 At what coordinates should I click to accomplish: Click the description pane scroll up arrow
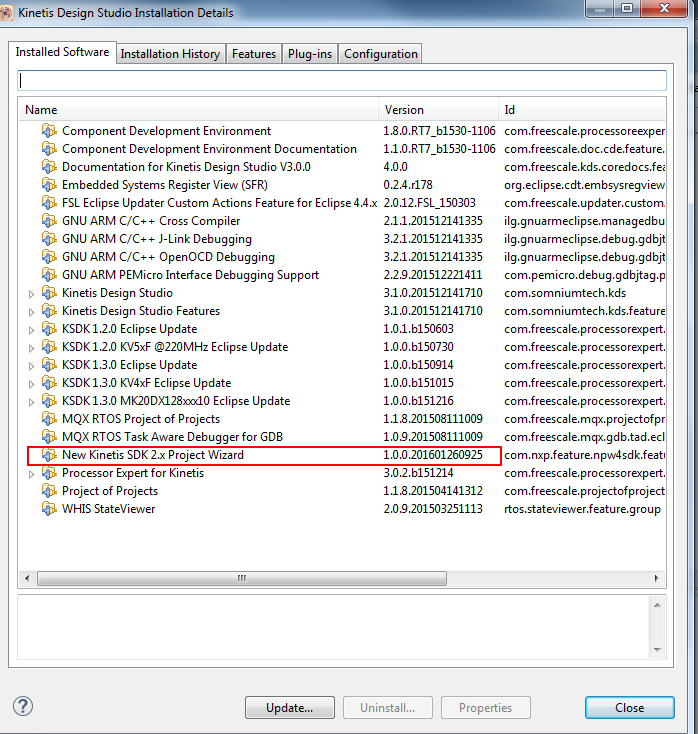[x=657, y=605]
